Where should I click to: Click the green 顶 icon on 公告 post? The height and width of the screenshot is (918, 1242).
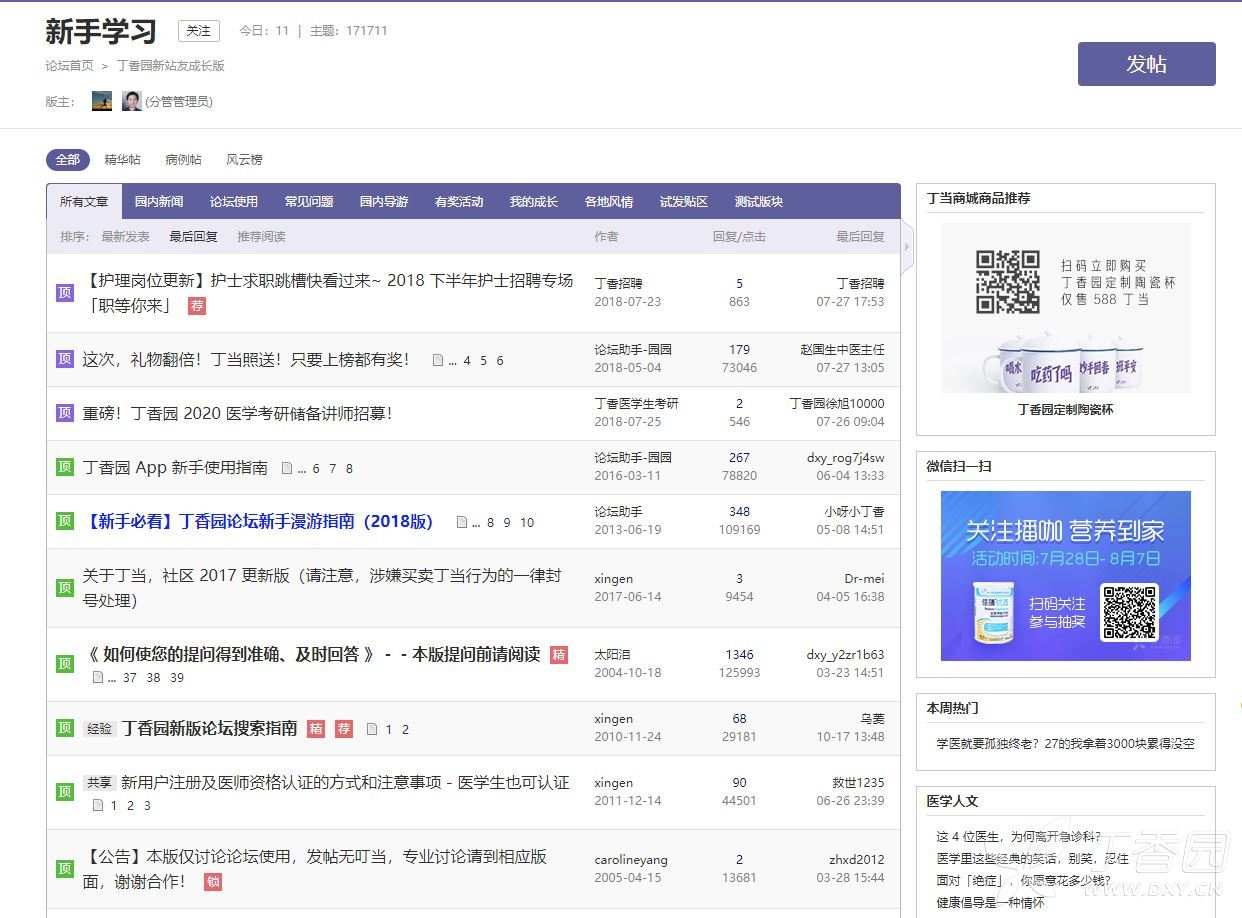pos(65,869)
